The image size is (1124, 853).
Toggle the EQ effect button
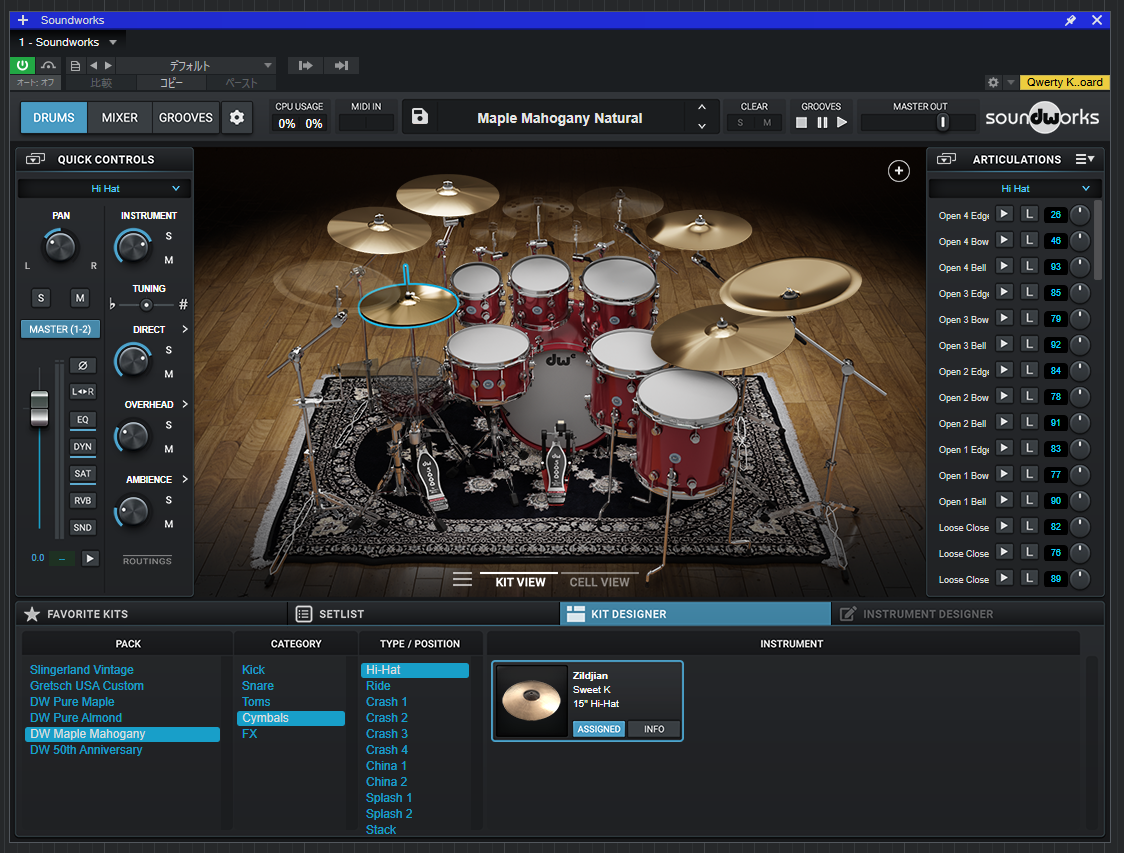(82, 420)
